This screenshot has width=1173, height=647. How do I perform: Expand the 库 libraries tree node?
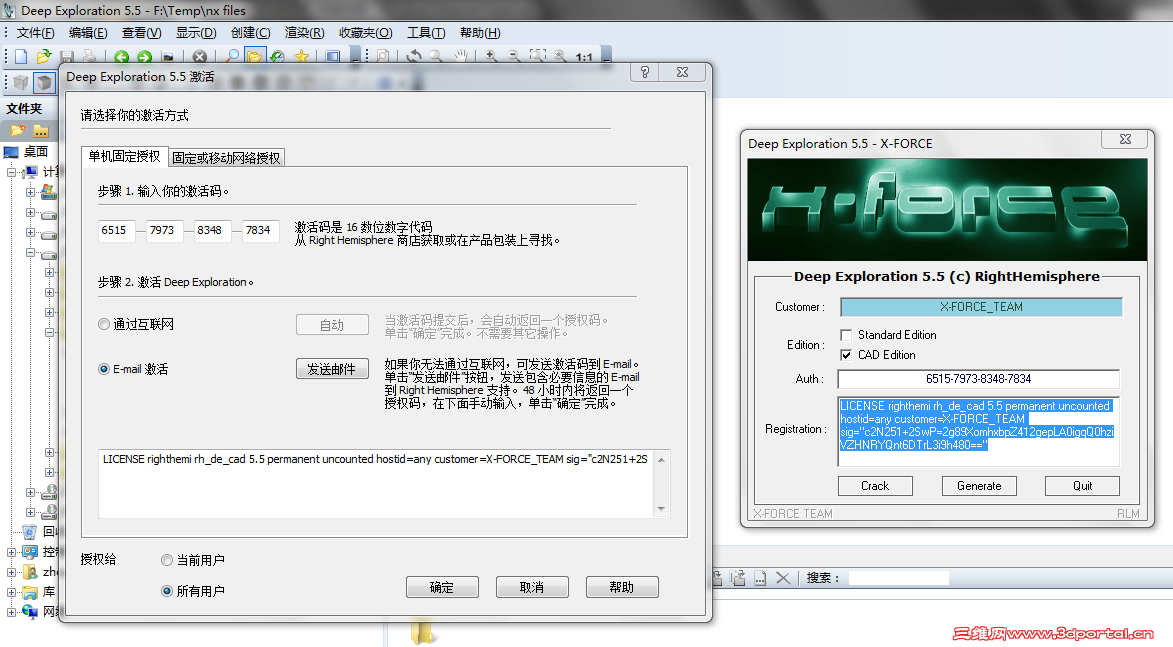click(11, 592)
